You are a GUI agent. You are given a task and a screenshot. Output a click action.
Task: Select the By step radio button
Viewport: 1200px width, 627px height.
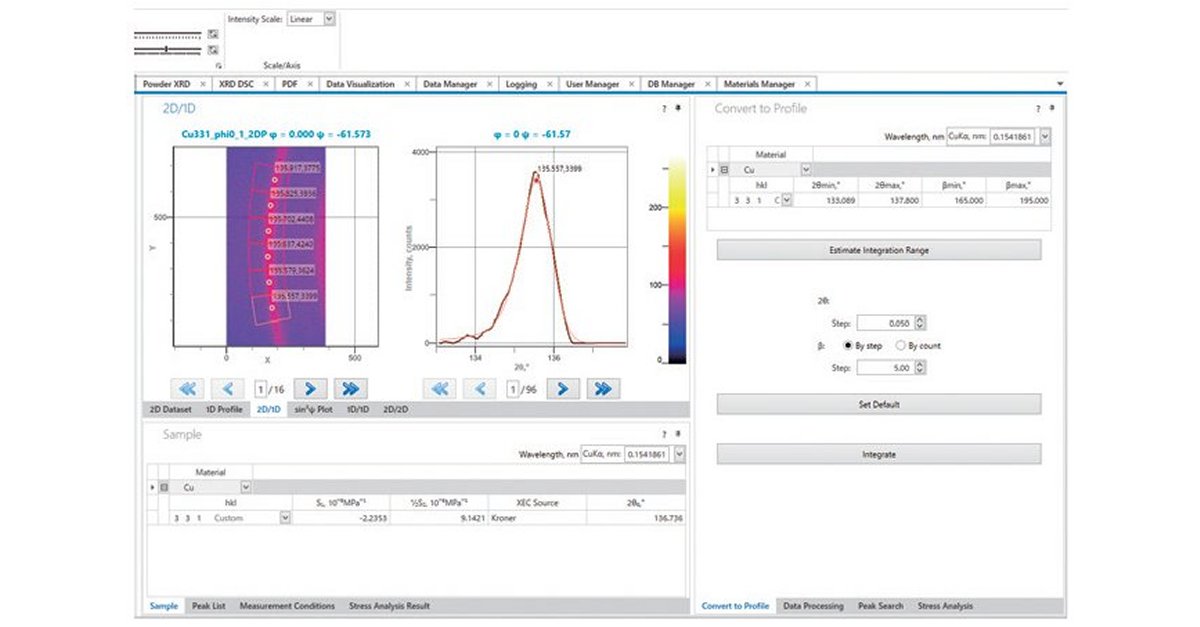(x=848, y=345)
